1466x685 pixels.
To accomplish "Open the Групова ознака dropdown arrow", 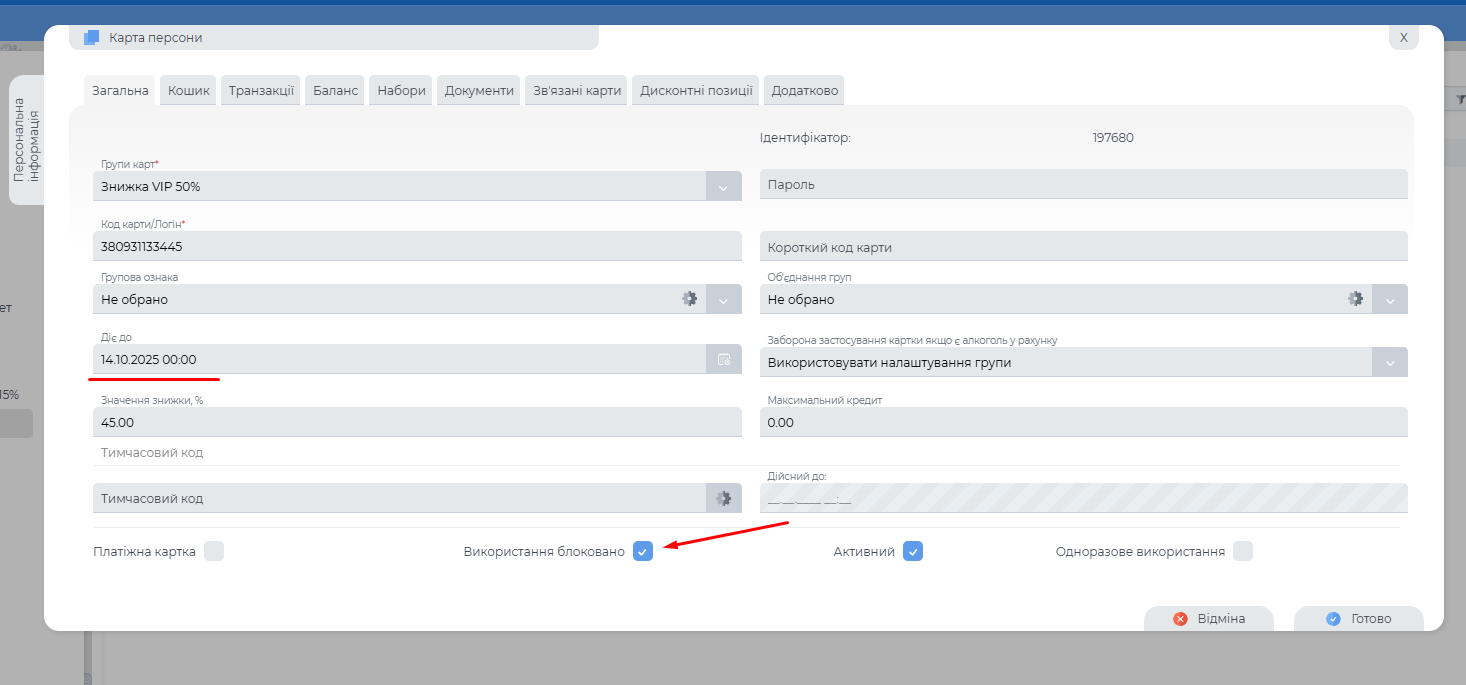I will [x=724, y=299].
